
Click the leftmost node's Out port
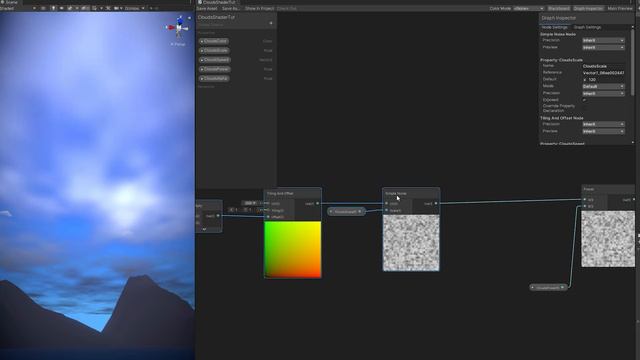218,216
